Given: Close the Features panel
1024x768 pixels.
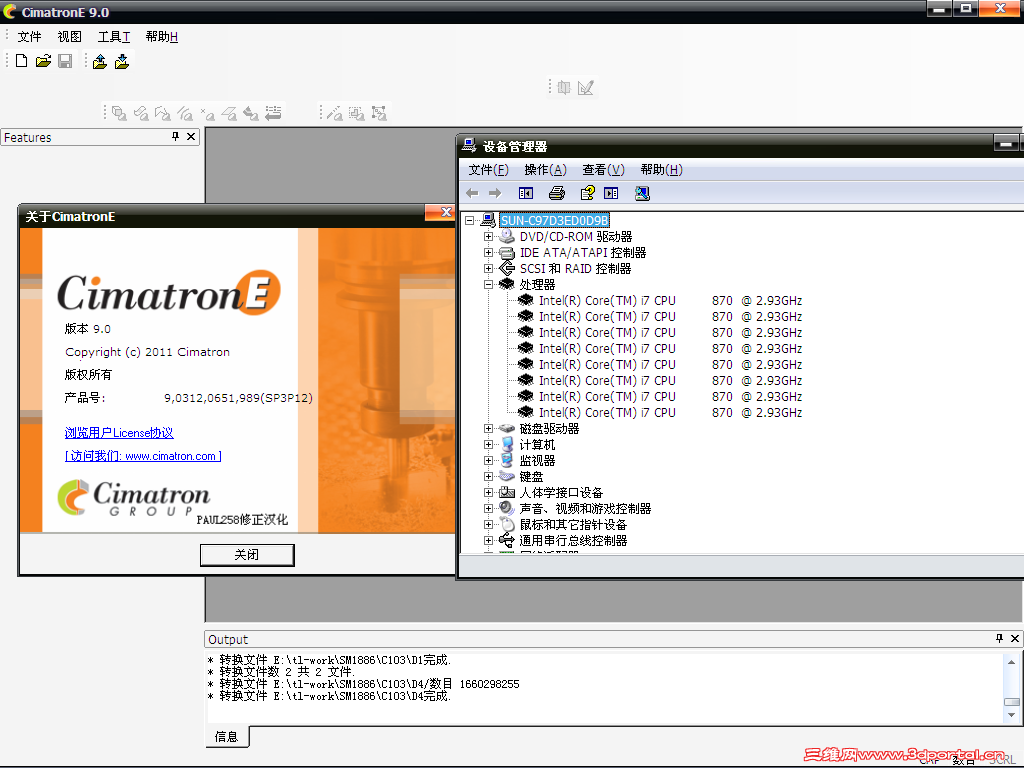Looking at the screenshot, I should coord(191,136).
